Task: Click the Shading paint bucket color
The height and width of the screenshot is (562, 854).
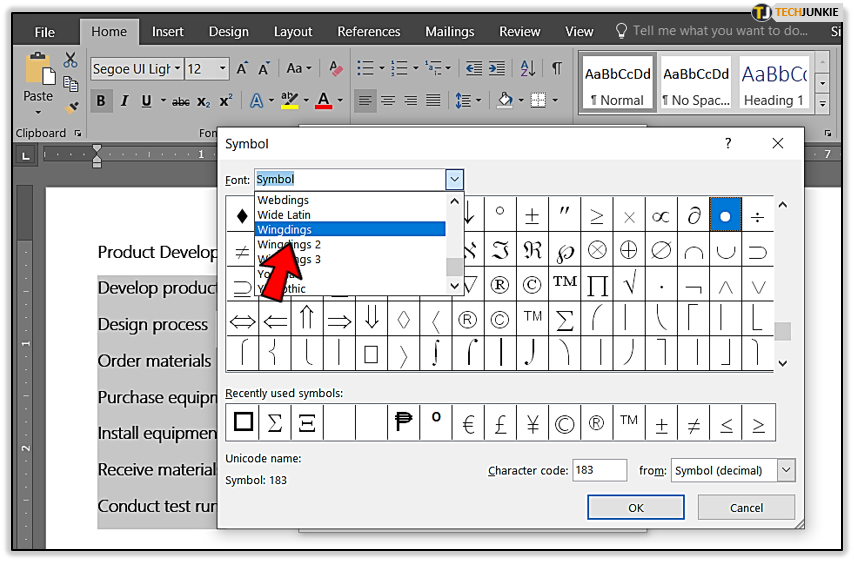Action: click(x=505, y=101)
